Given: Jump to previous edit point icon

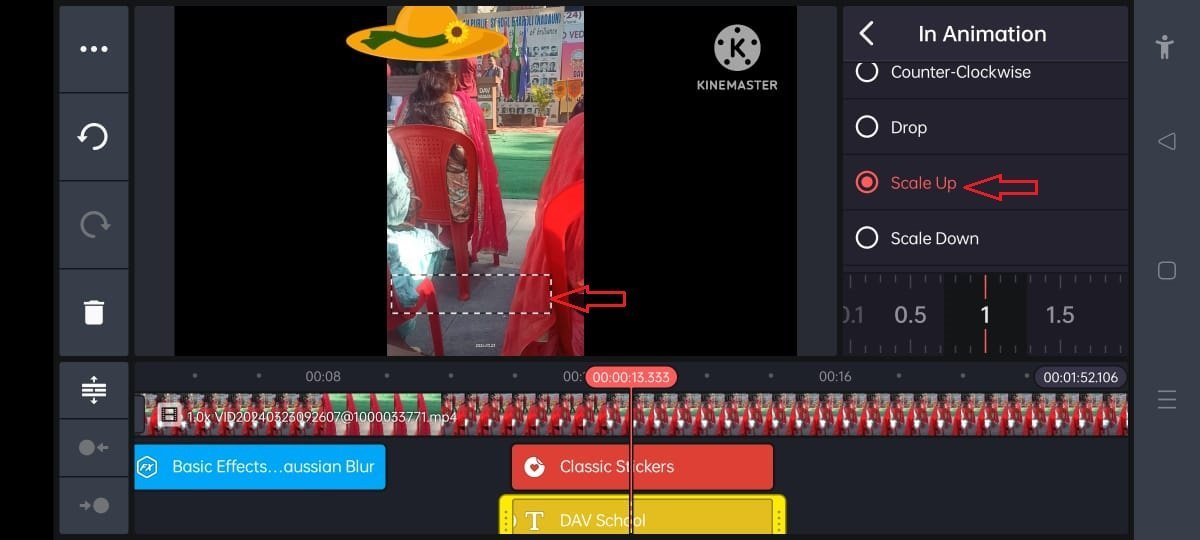Looking at the screenshot, I should pyautogui.click(x=93, y=448).
